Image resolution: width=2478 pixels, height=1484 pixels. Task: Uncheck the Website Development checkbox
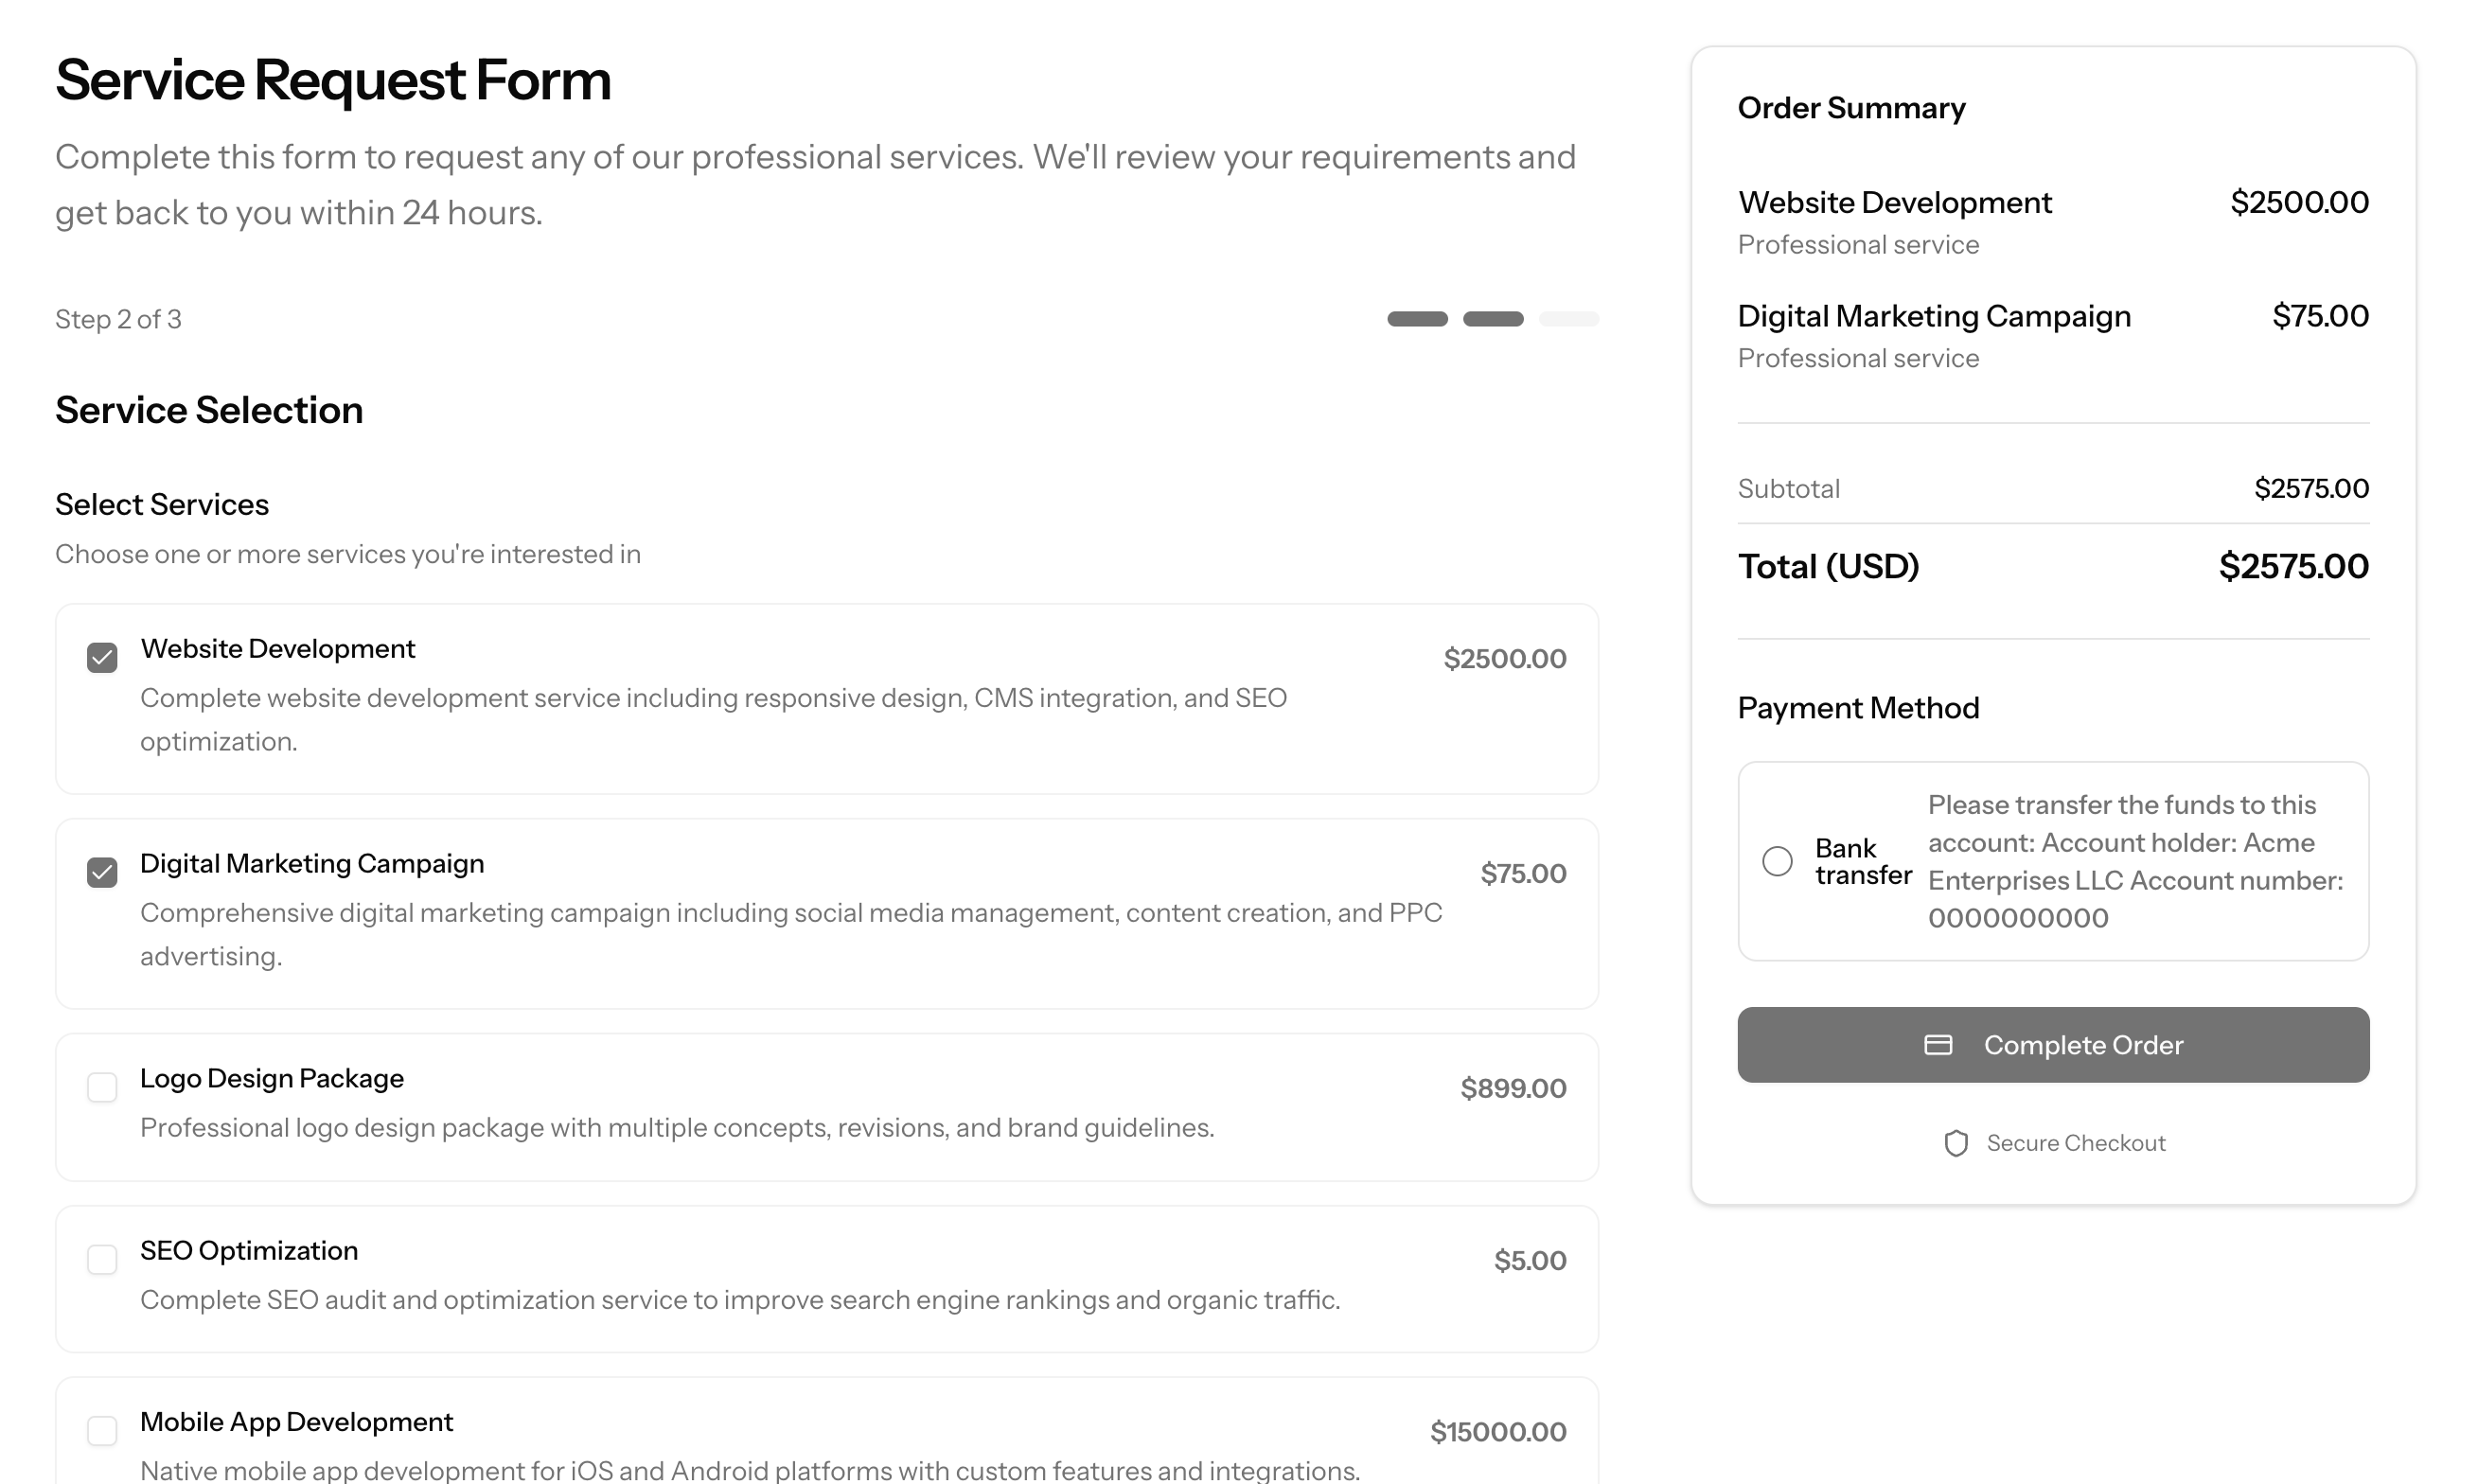pos(102,658)
